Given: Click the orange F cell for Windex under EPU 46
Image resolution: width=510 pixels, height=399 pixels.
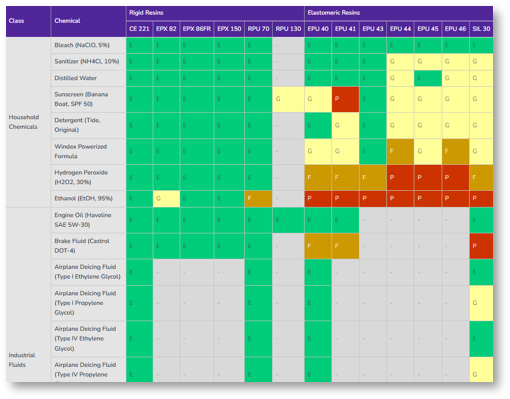Looking at the screenshot, I should pyautogui.click(x=455, y=151).
